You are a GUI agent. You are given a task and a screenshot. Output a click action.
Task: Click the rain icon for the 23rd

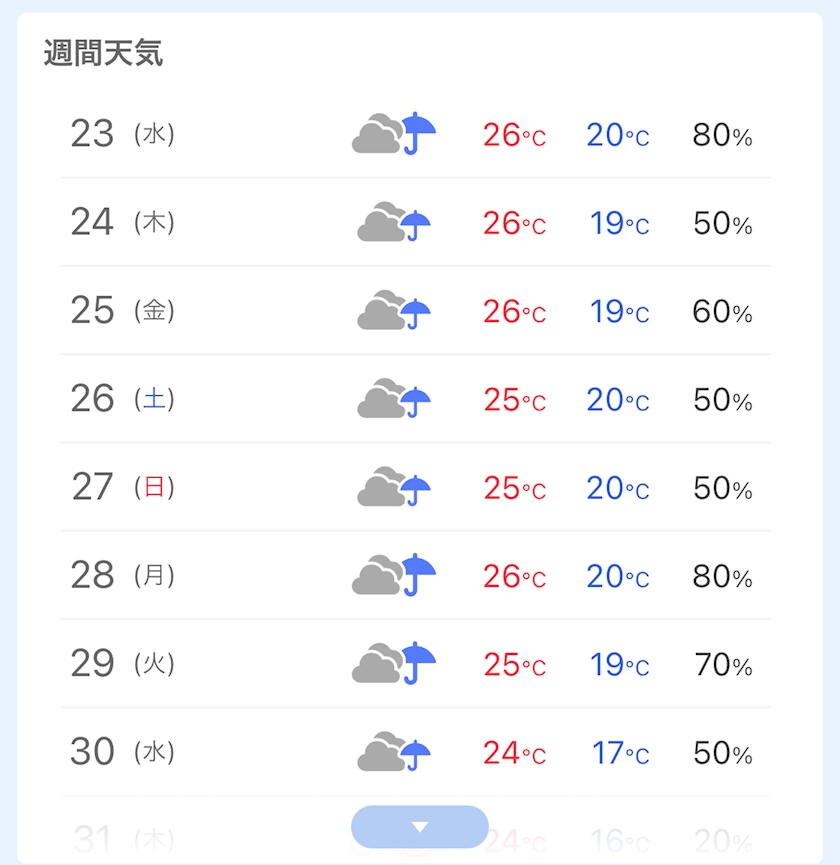394,134
